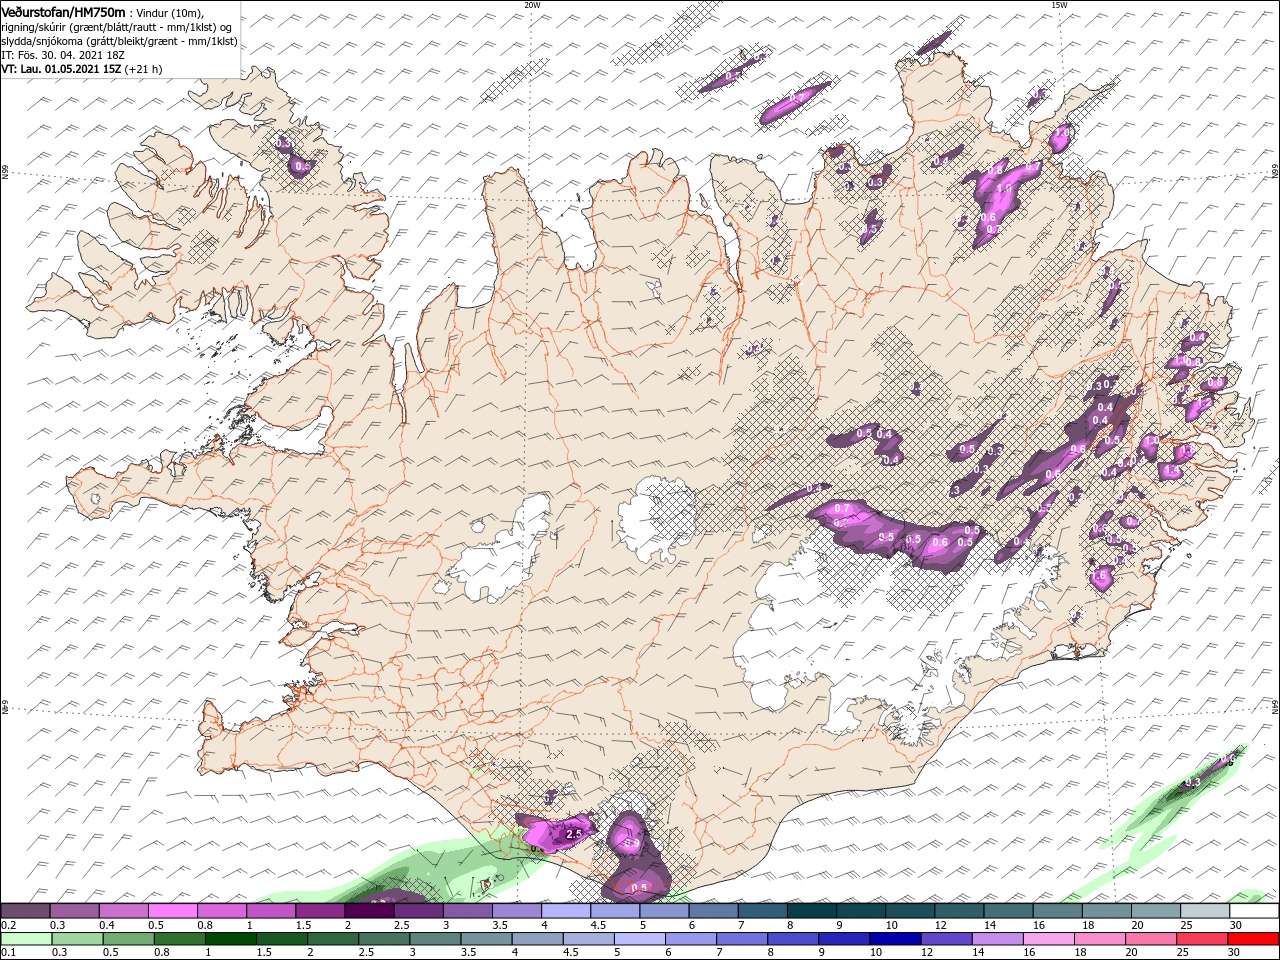This screenshot has width=1280, height=960.
Task: Select the 3.5 grey-blue swatch in the rain scale
Action: click(487, 939)
